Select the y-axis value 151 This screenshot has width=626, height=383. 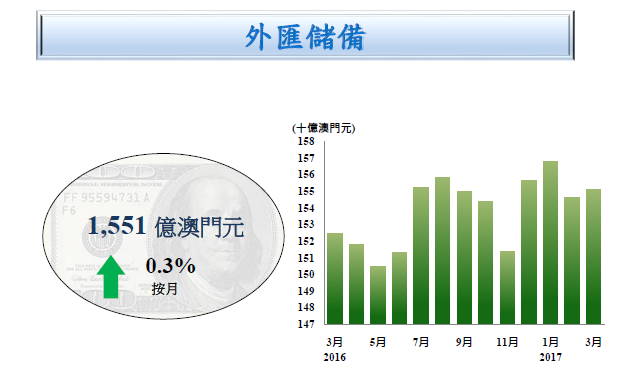pyautogui.click(x=306, y=258)
